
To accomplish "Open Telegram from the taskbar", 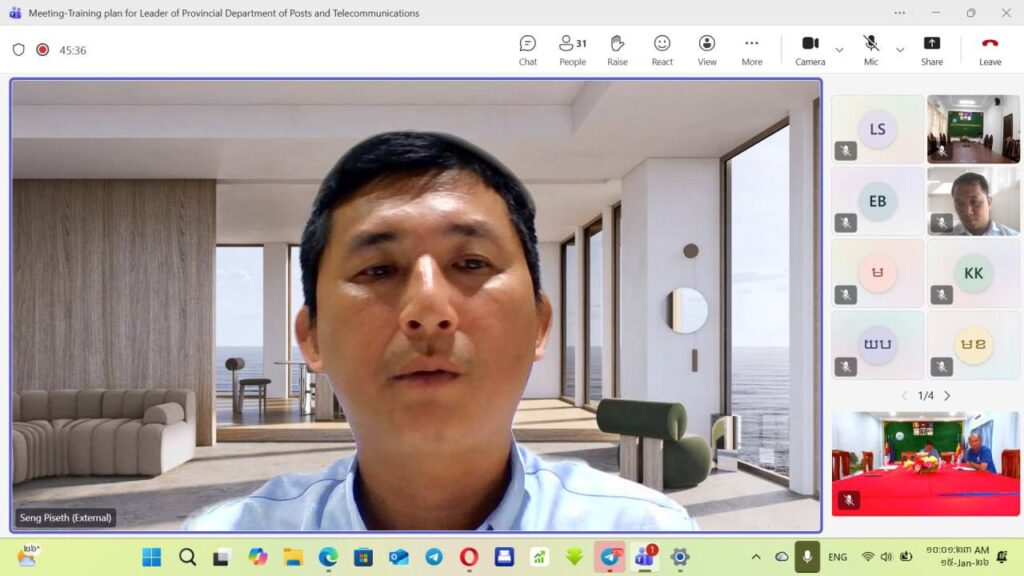I will 434,557.
